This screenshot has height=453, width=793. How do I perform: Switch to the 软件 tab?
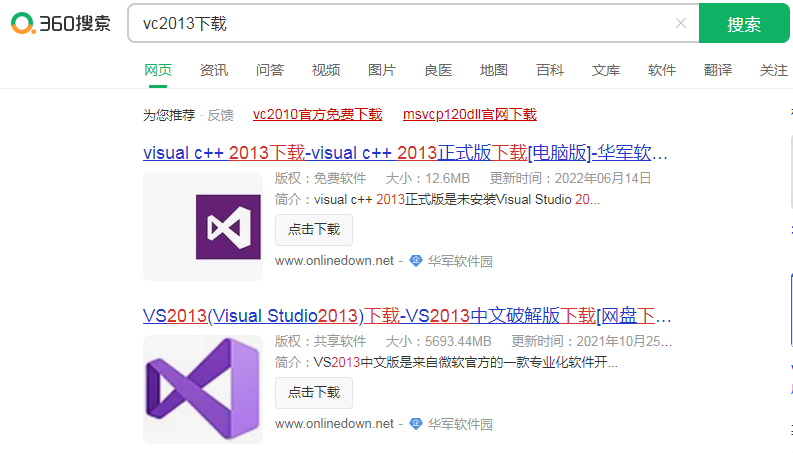pos(662,70)
